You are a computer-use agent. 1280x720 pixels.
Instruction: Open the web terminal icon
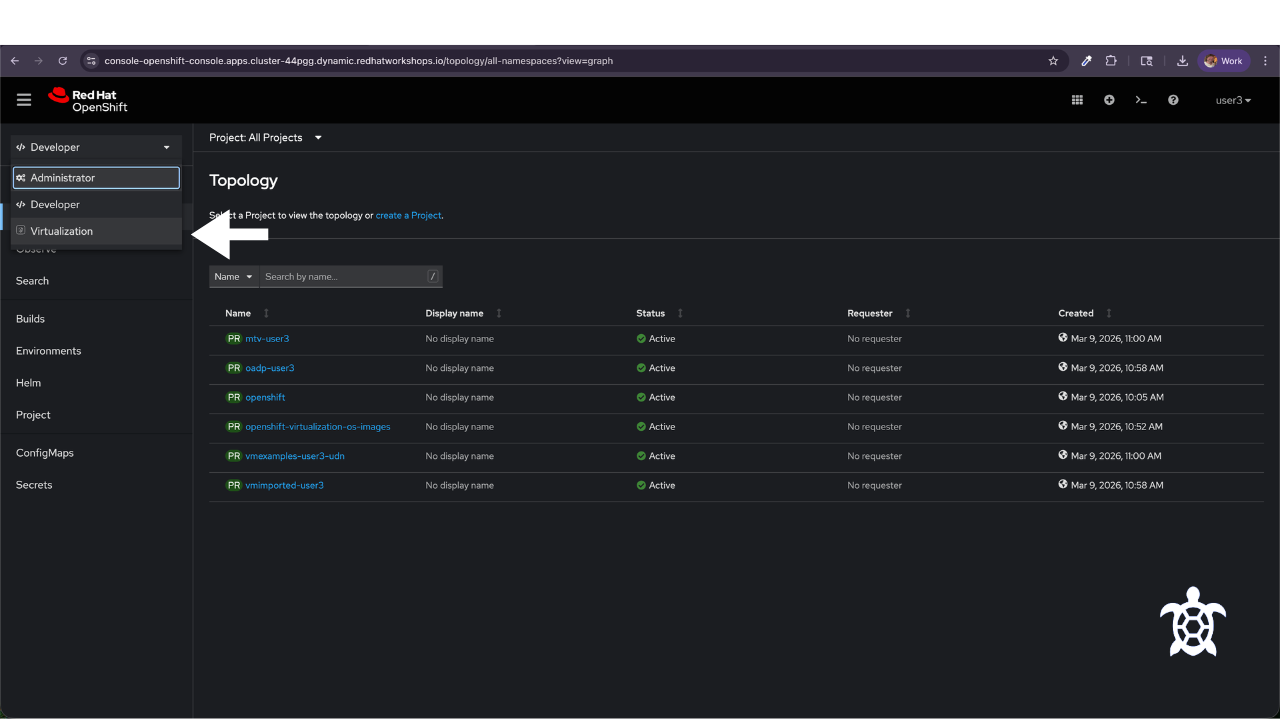pos(1141,100)
